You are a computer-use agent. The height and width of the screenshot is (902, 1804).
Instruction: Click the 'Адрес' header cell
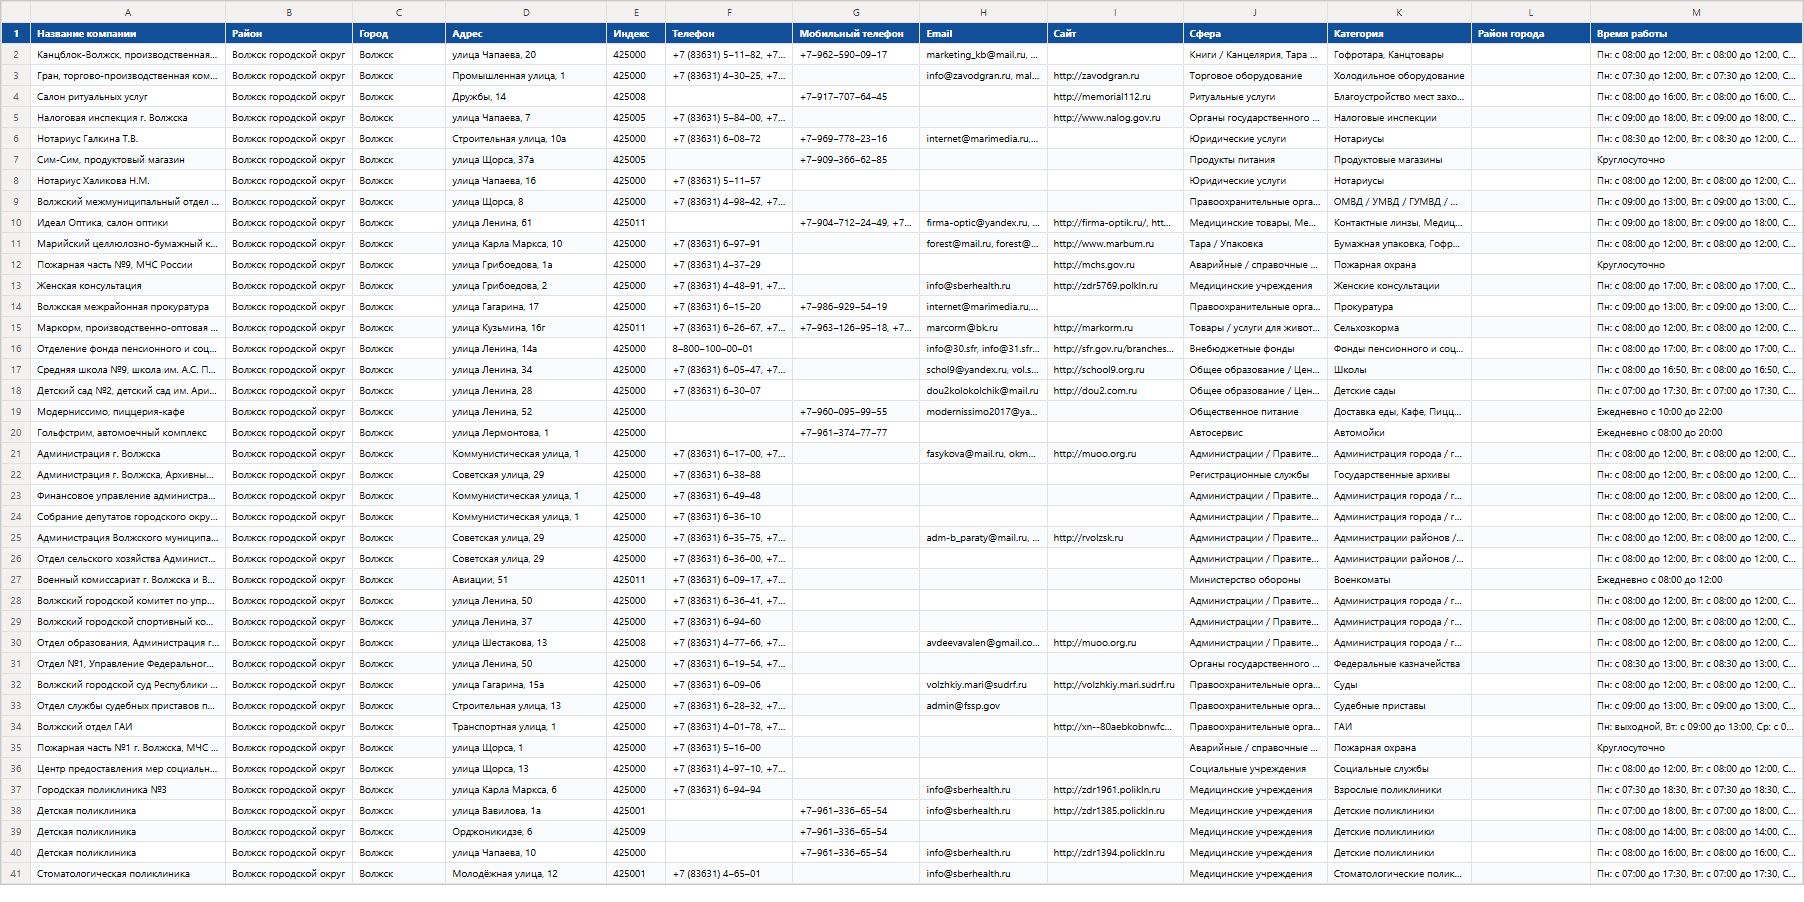click(x=526, y=33)
